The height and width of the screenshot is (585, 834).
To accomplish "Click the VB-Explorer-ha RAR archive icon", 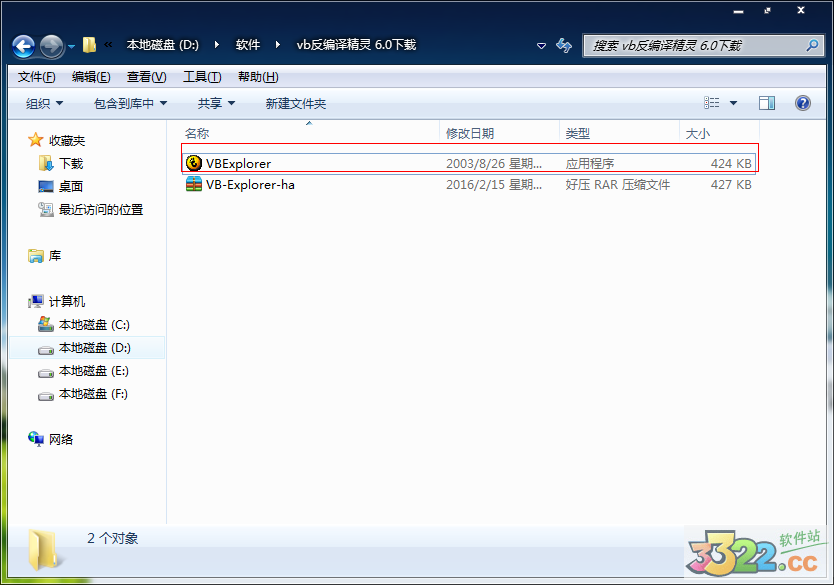I will click(194, 184).
